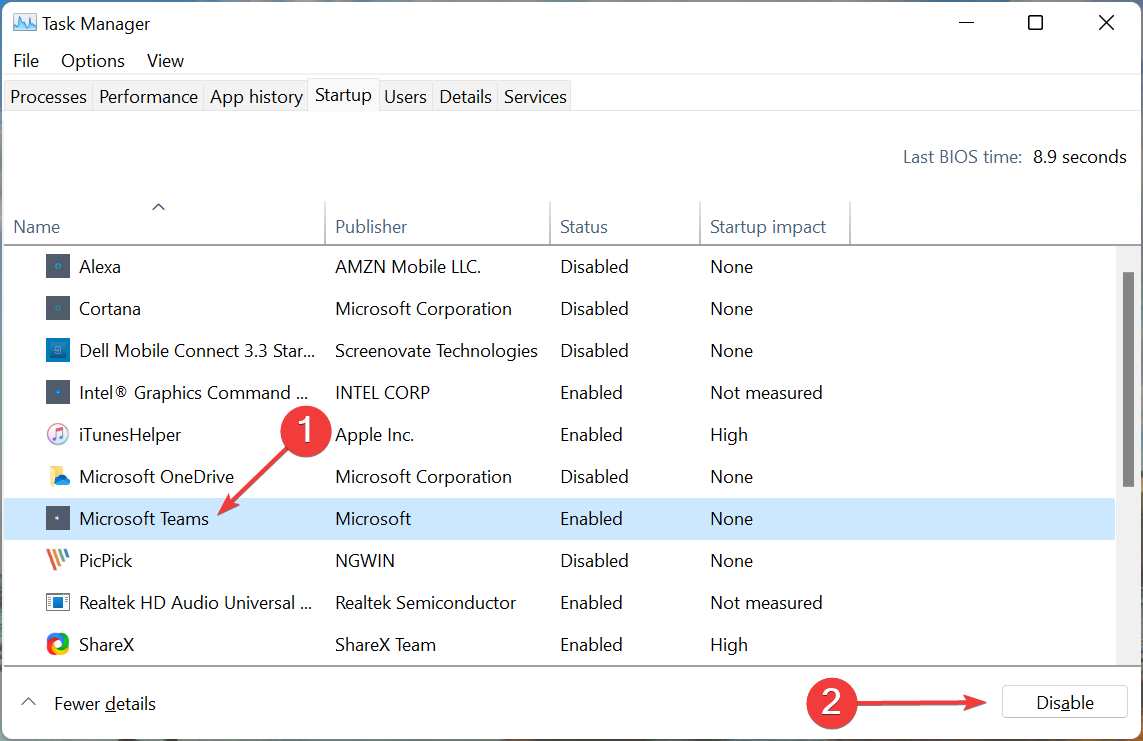Click INTEL CORP publisher cell
Screen dimensions: 1143x741
382,393
